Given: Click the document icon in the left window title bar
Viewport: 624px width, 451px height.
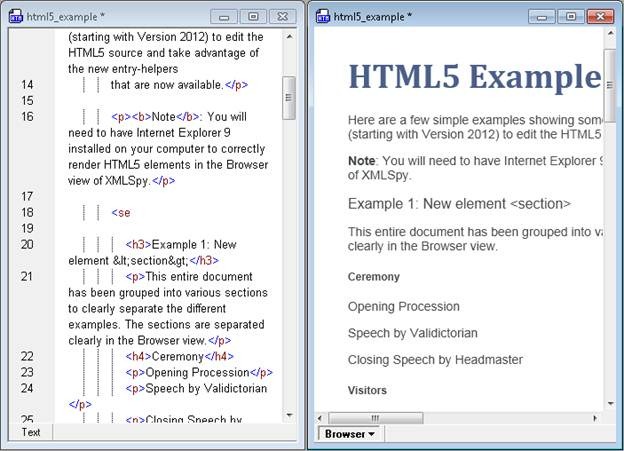Looking at the screenshot, I should [x=16, y=17].
